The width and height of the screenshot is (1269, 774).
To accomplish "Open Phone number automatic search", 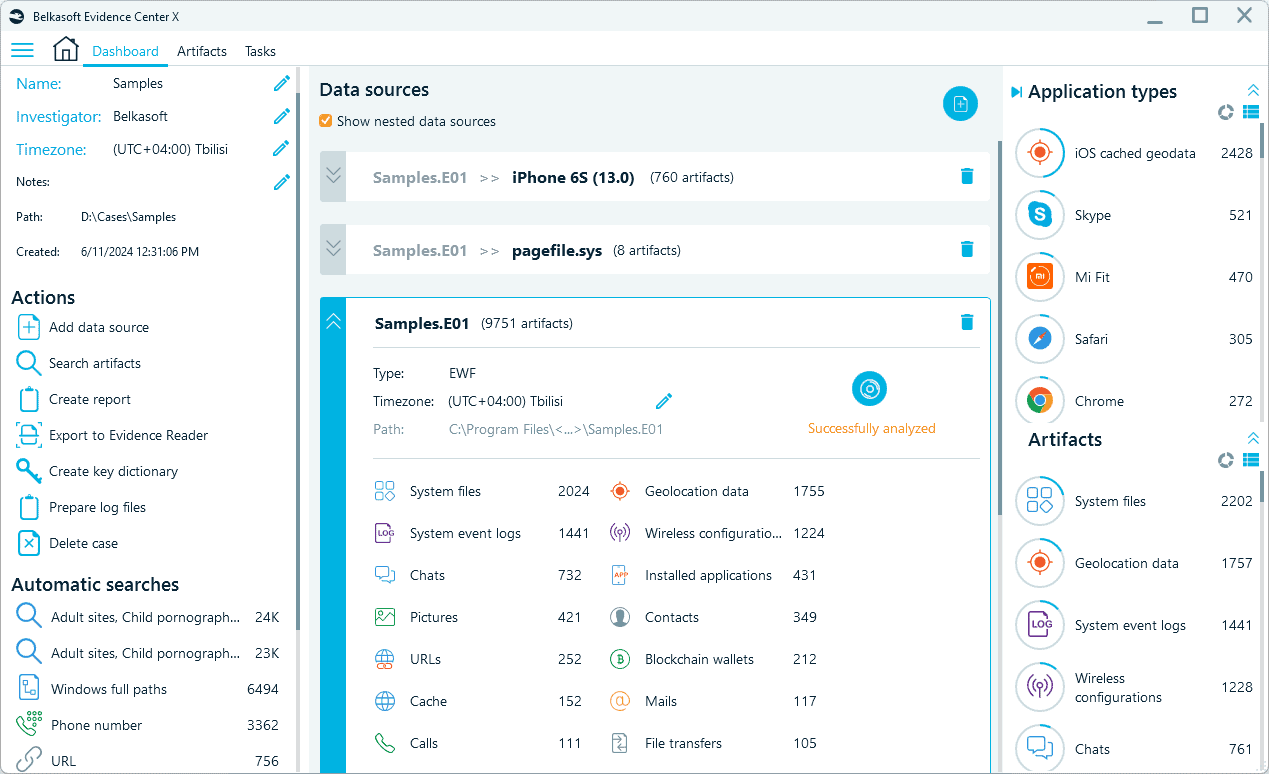I will pyautogui.click(x=148, y=725).
